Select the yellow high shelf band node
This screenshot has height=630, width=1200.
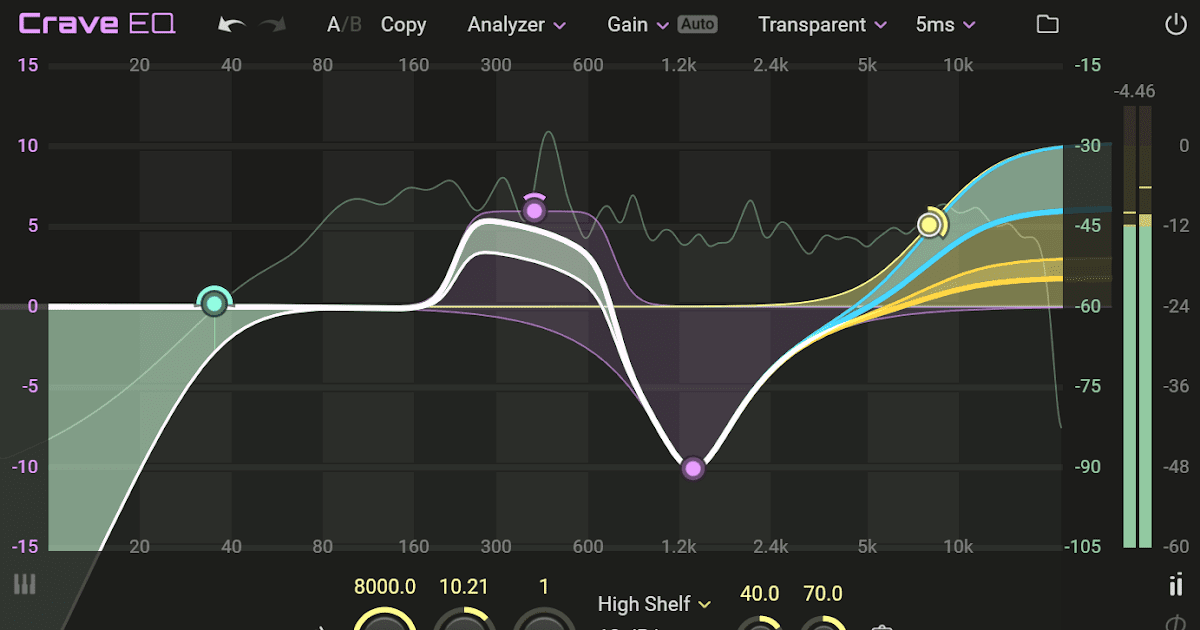pyautogui.click(x=930, y=224)
